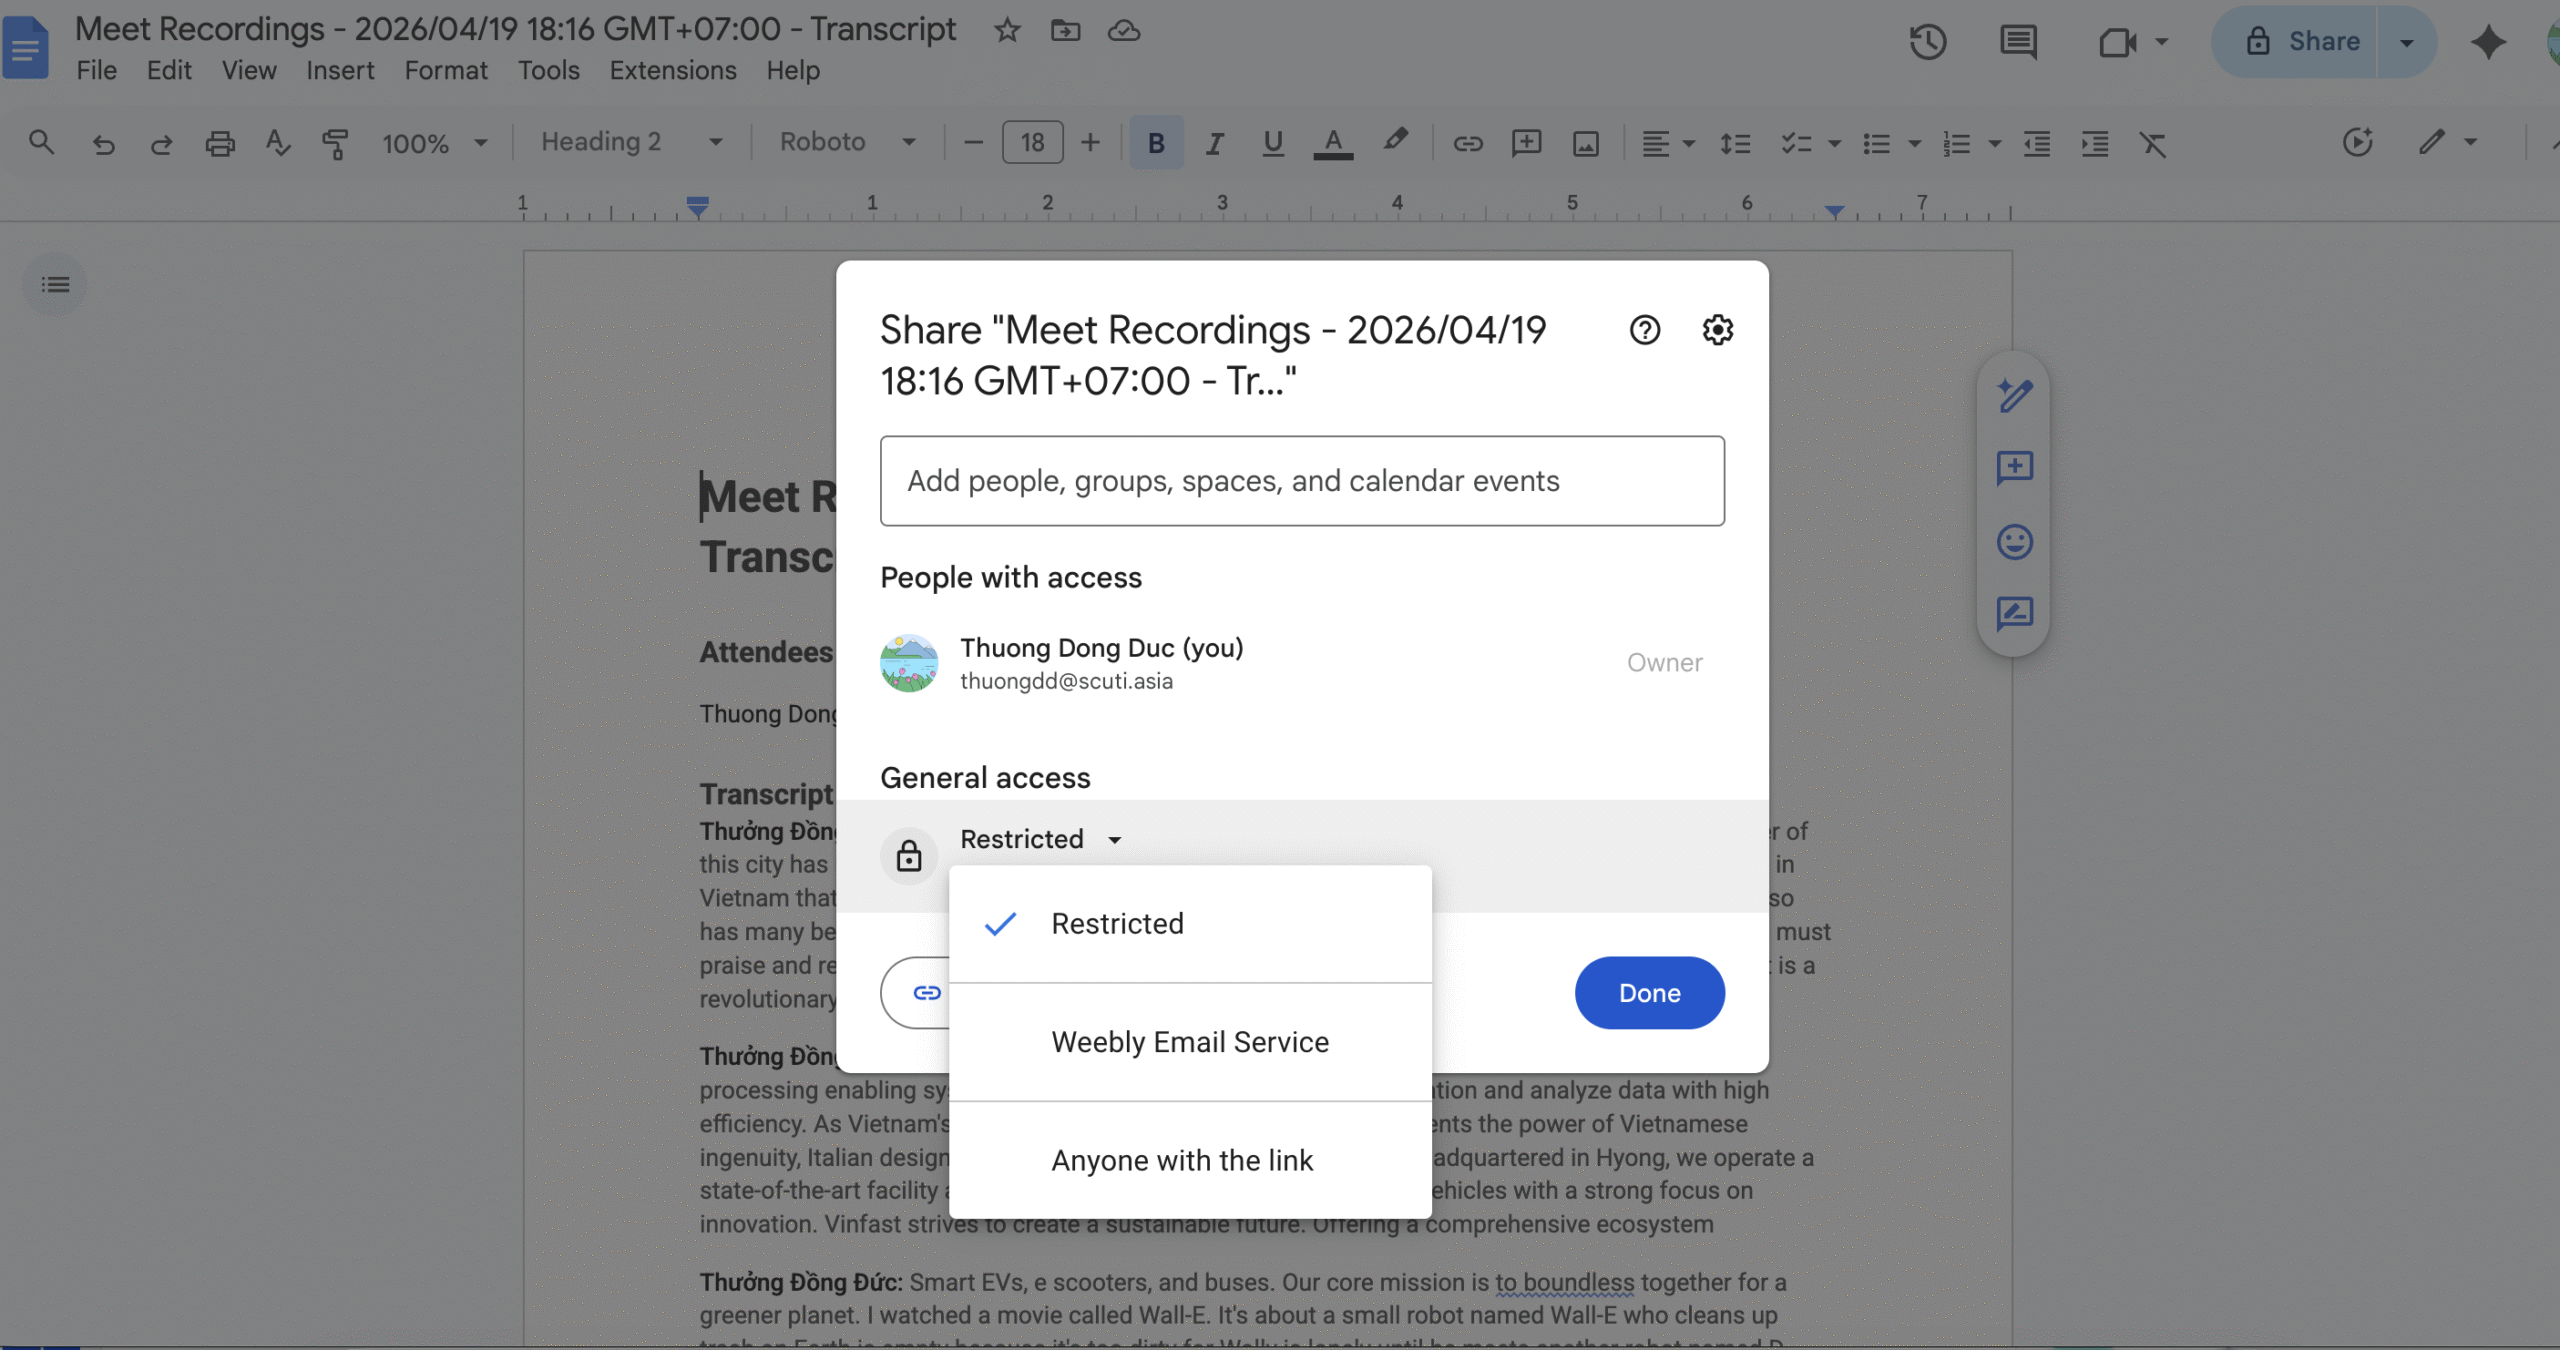This screenshot has height=1350, width=2560.
Task: Open sharing settings gear icon
Action: (1717, 330)
